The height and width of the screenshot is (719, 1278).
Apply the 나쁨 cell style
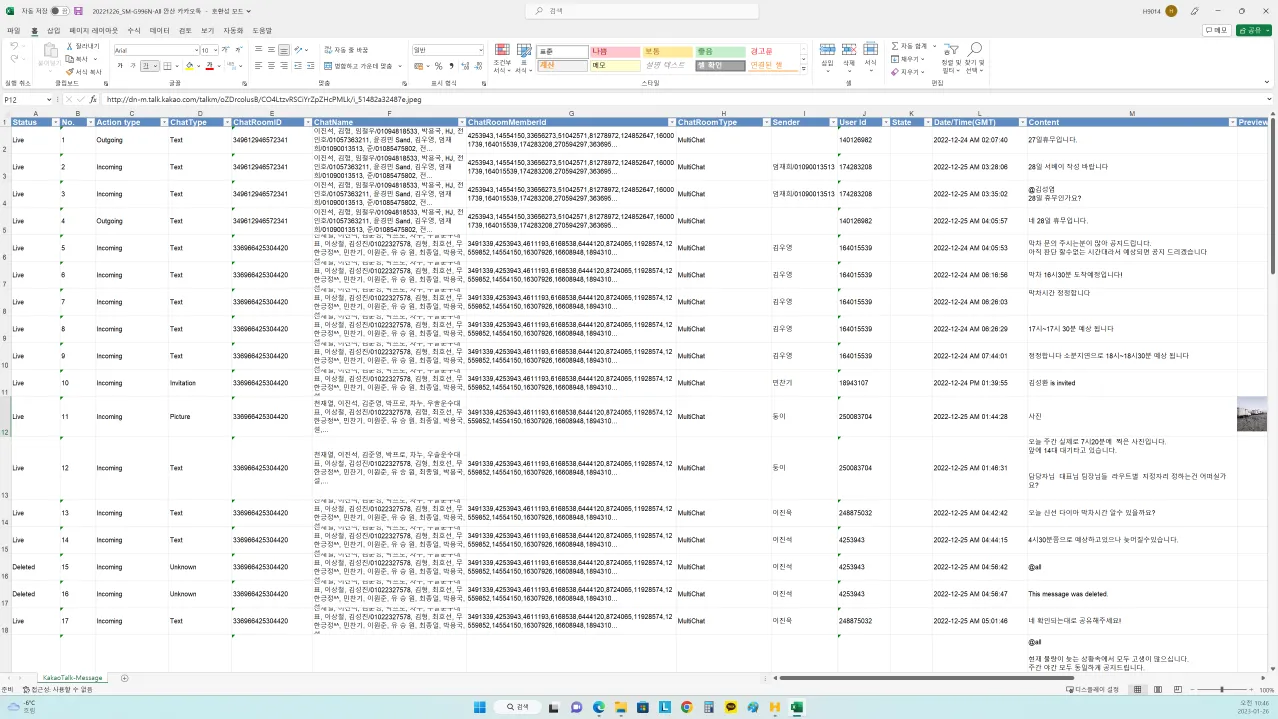tap(613, 51)
